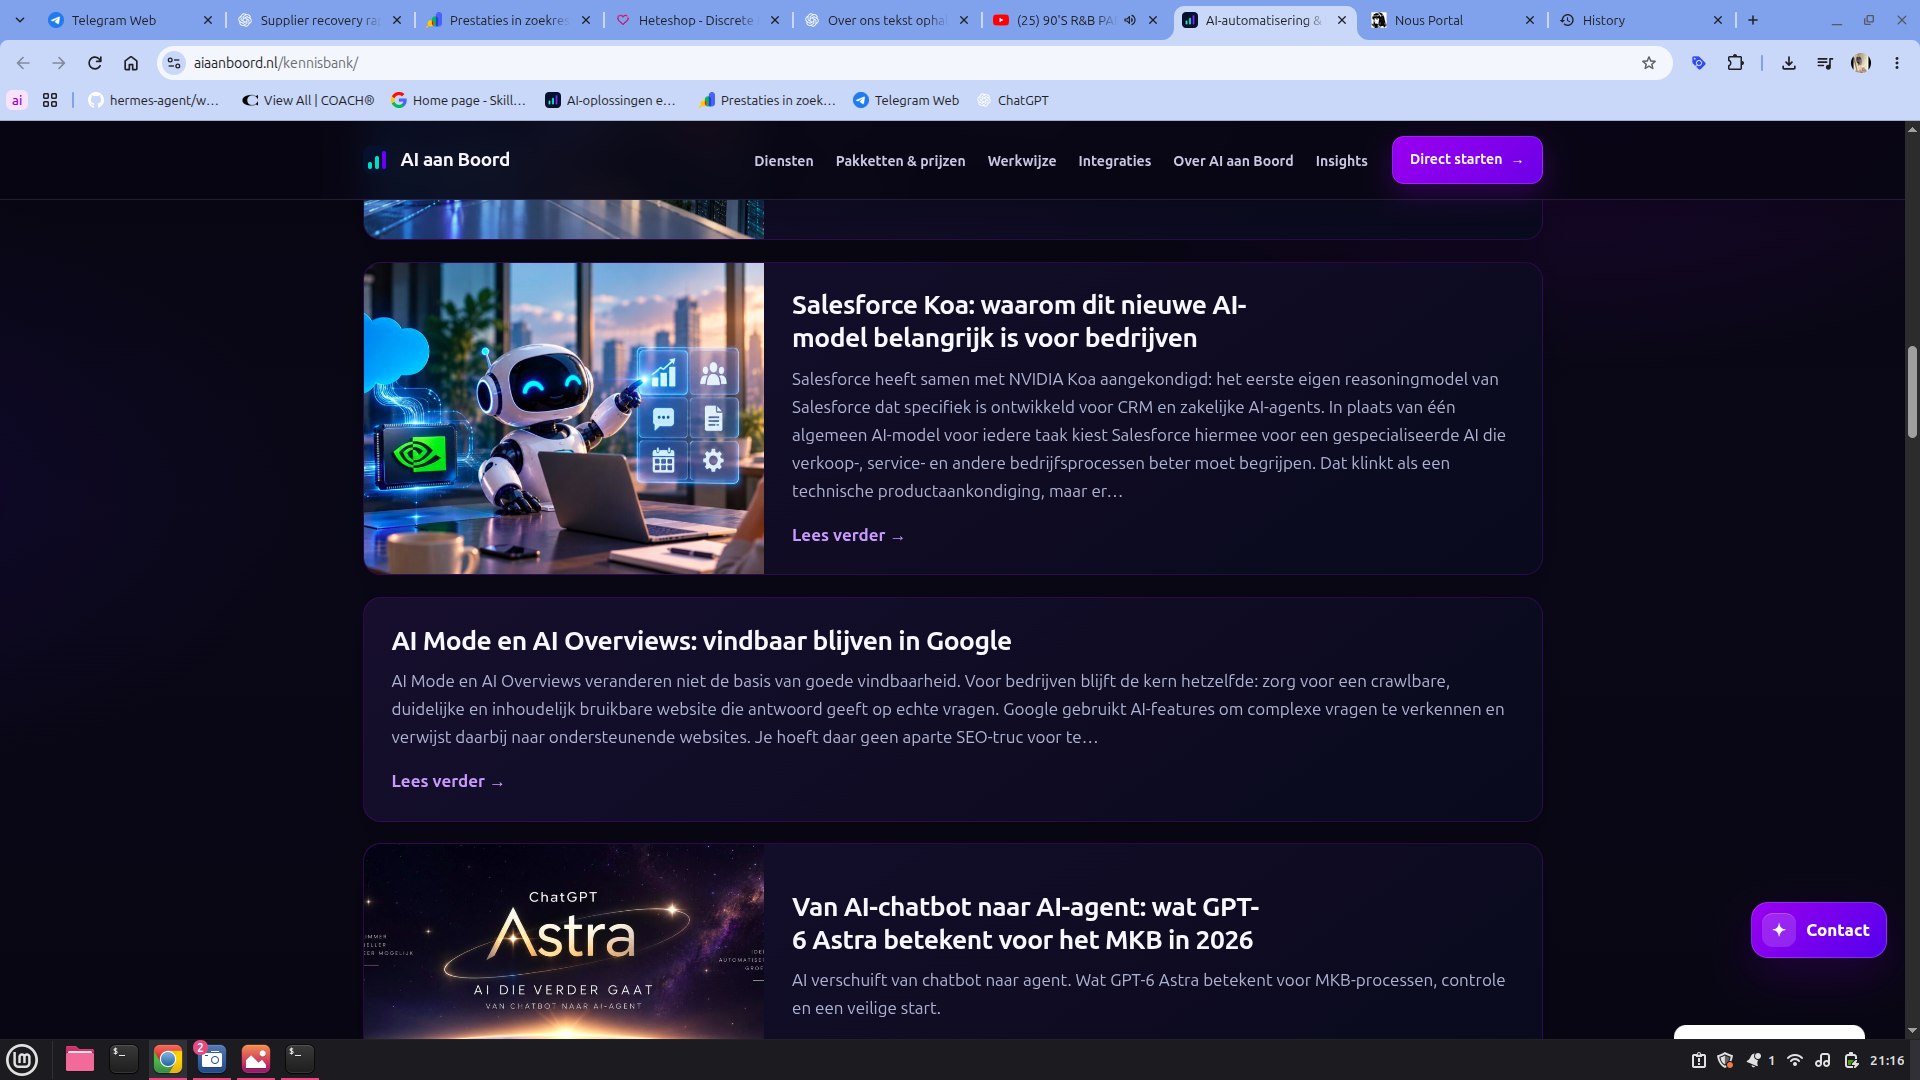Viewport: 1920px width, 1080px height.
Task: Open the floating Contact button
Action: (1818, 930)
